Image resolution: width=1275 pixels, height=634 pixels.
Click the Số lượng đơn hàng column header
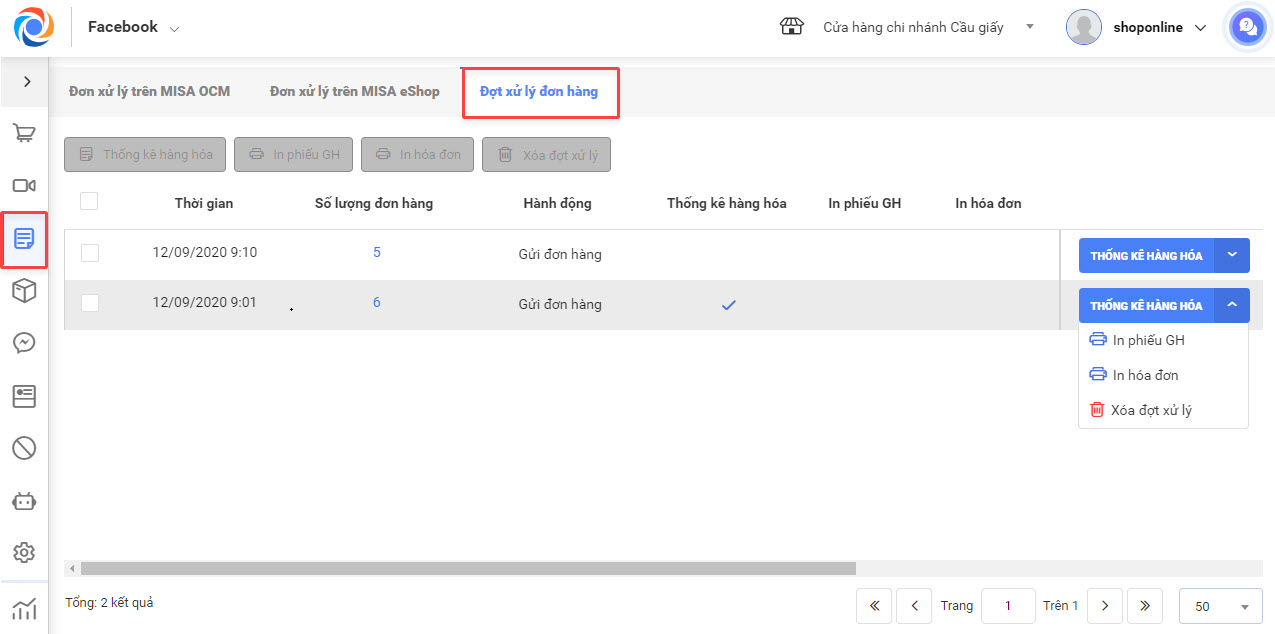374,203
